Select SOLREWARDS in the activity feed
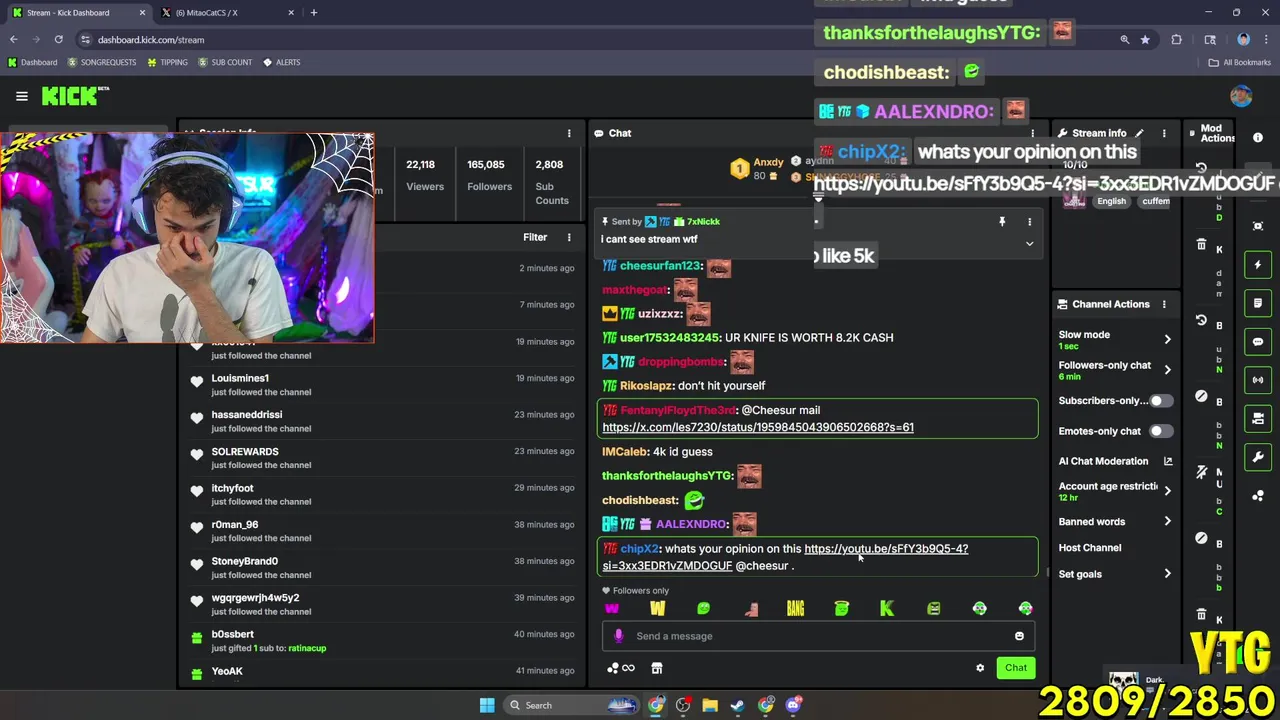This screenshot has width=1280, height=720. click(245, 452)
